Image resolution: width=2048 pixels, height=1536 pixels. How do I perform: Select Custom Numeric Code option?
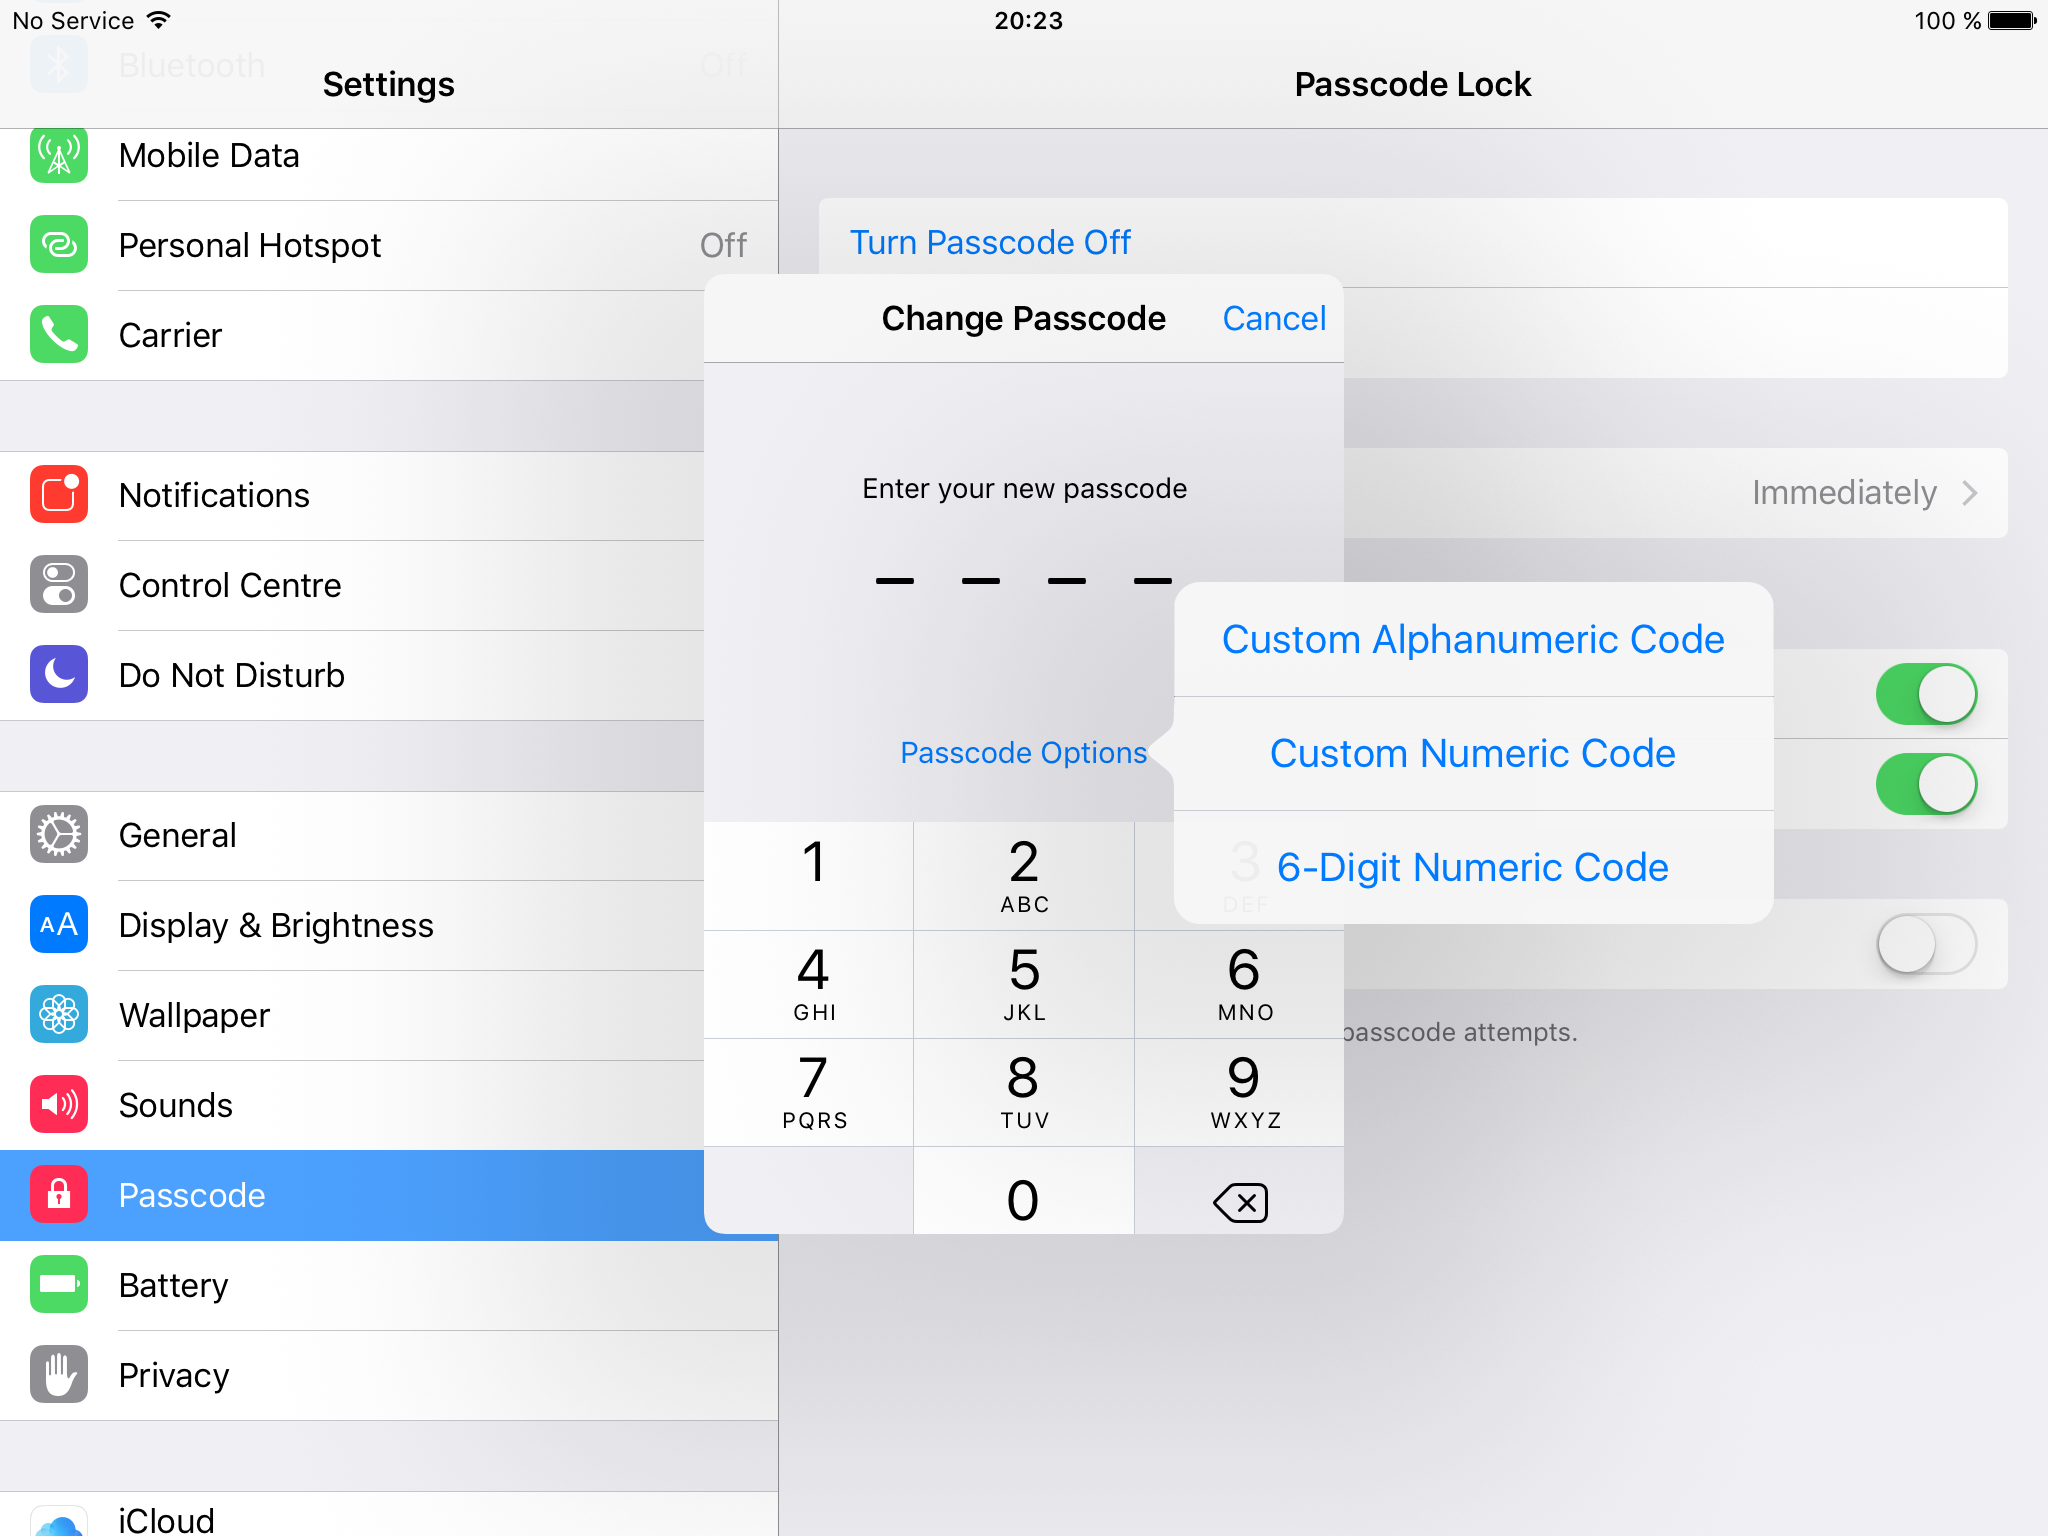pyautogui.click(x=1472, y=752)
